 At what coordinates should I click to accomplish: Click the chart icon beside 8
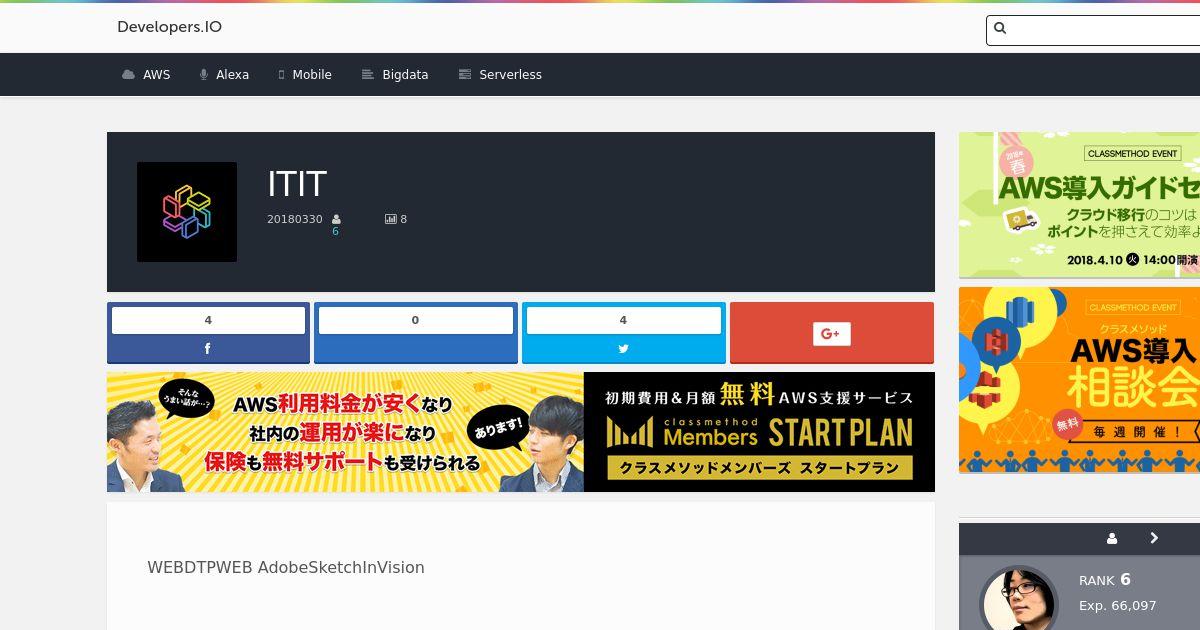pos(391,219)
